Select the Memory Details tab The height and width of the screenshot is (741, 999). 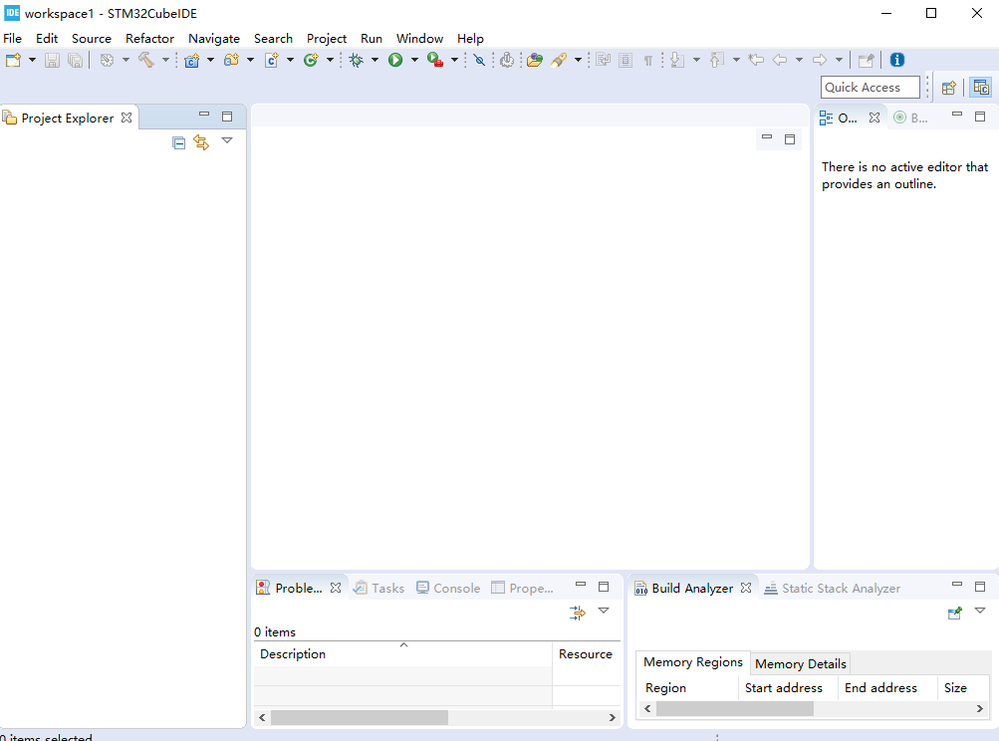(800, 664)
